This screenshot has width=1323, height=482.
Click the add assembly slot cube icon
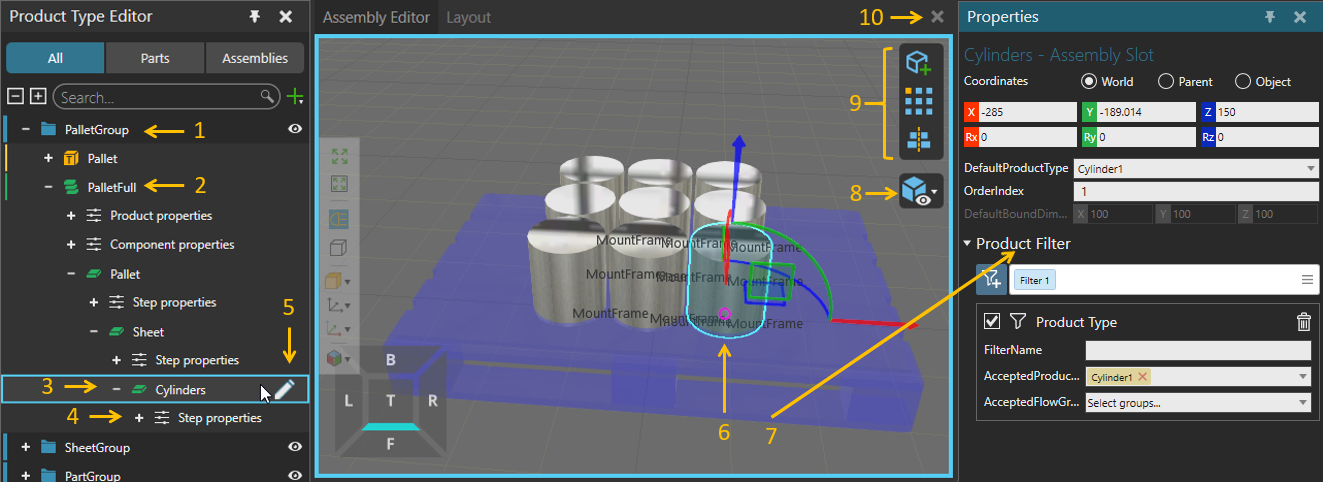[918, 64]
